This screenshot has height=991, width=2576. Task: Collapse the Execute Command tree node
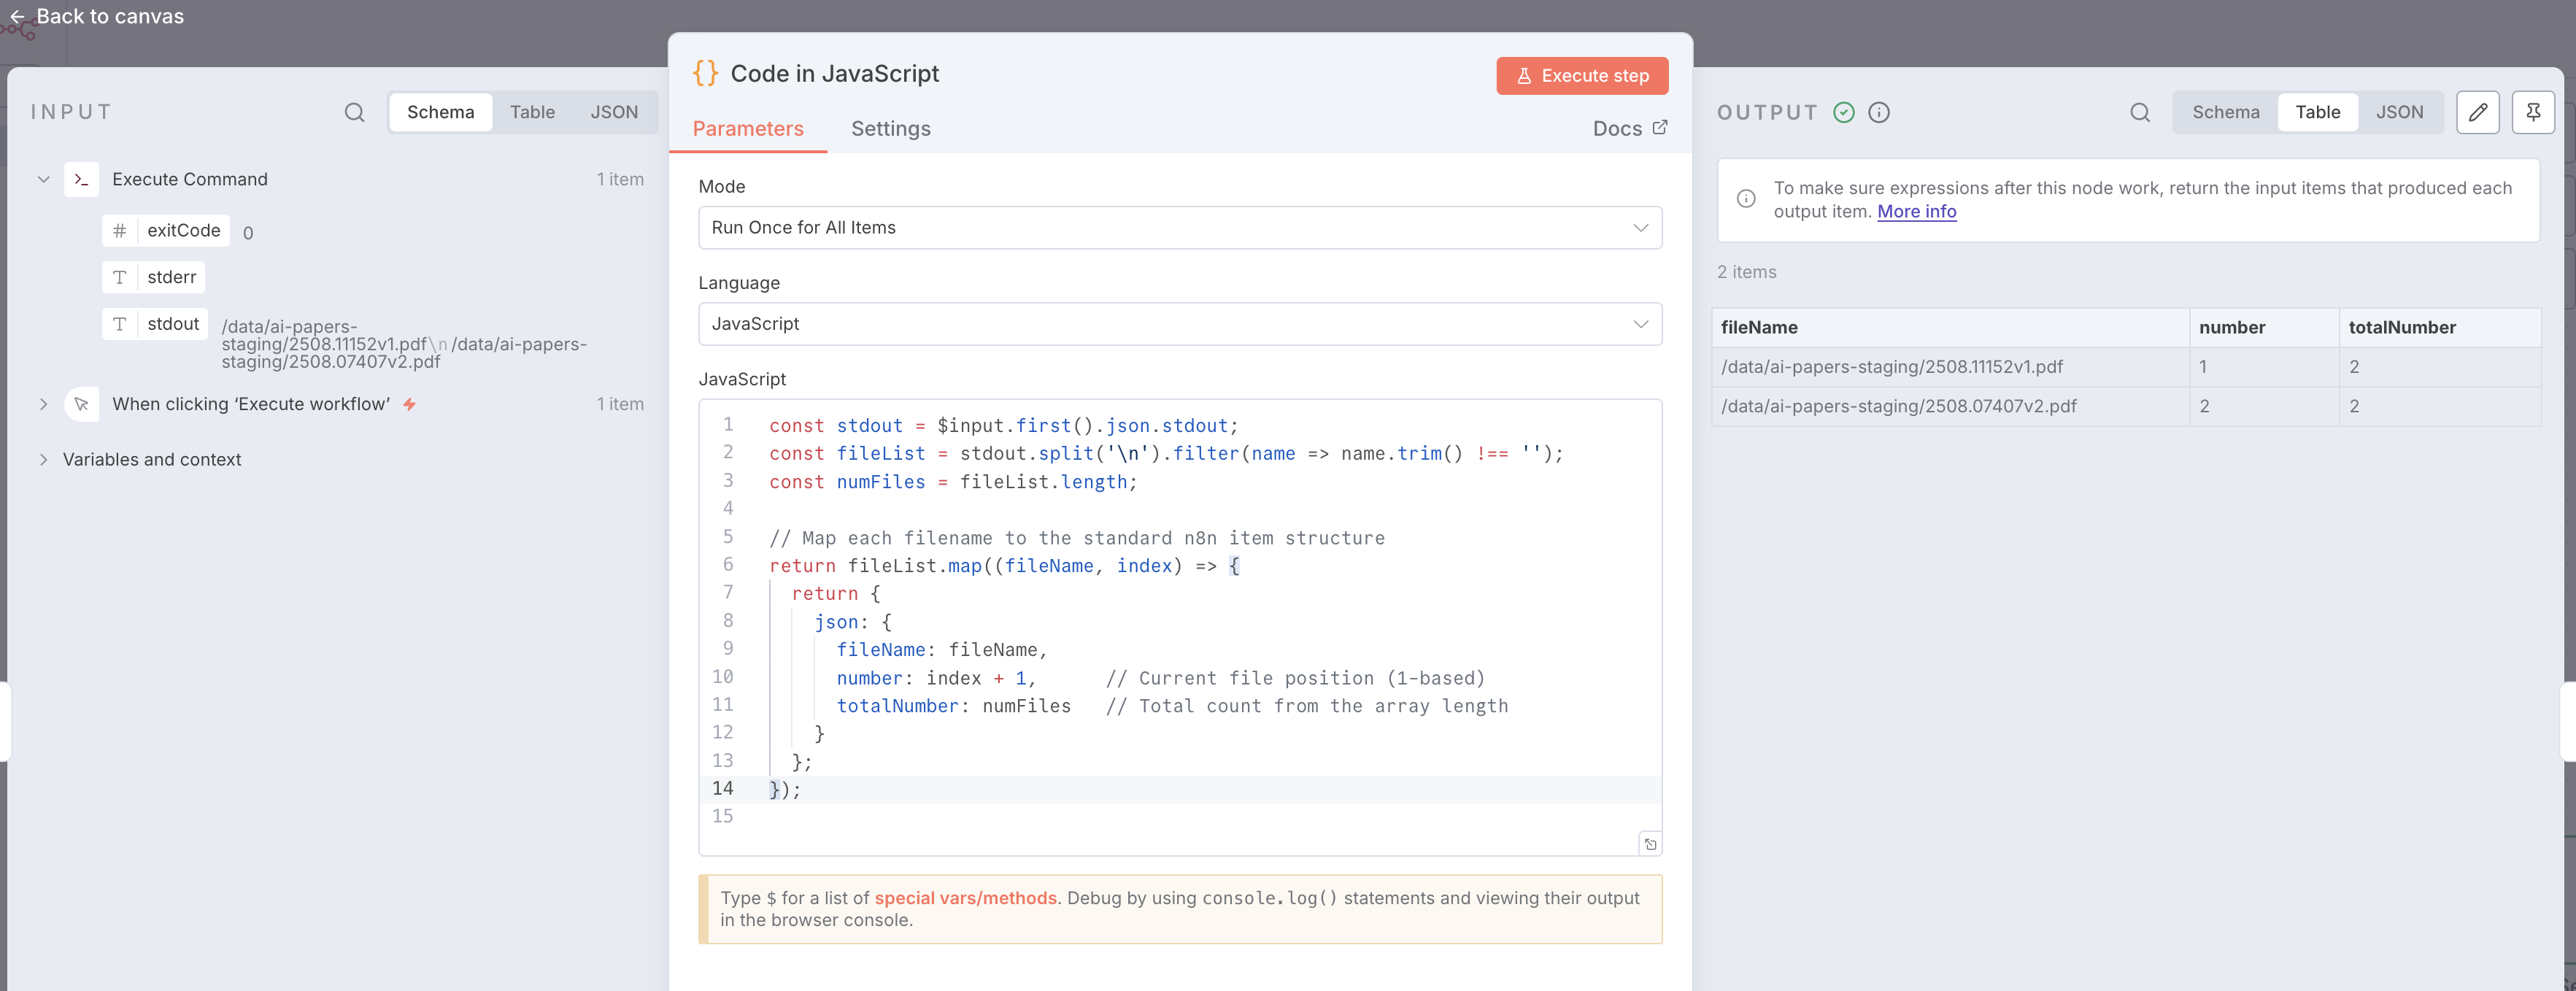point(43,179)
